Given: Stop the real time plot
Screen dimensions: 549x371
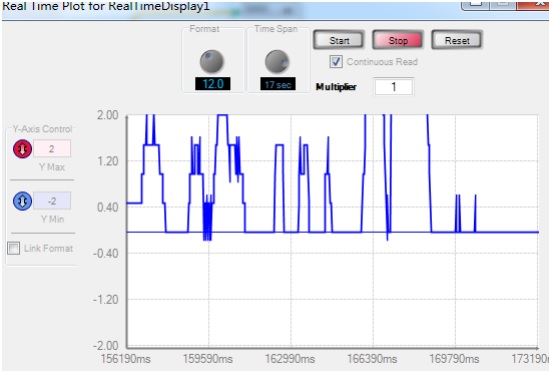Looking at the screenshot, I should pyautogui.click(x=398, y=40).
